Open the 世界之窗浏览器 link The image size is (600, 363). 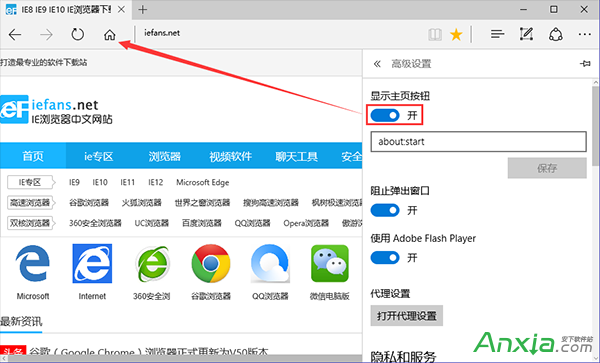(202, 203)
